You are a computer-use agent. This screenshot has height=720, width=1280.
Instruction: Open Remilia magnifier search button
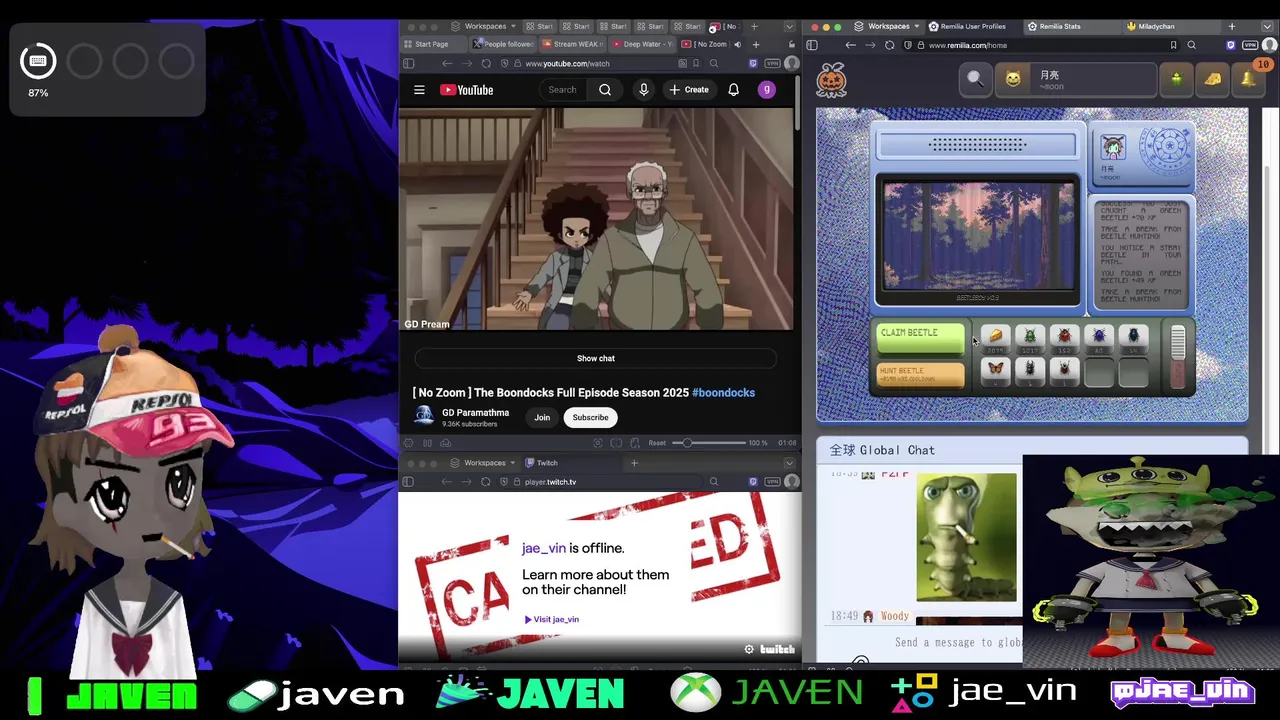tap(975, 79)
